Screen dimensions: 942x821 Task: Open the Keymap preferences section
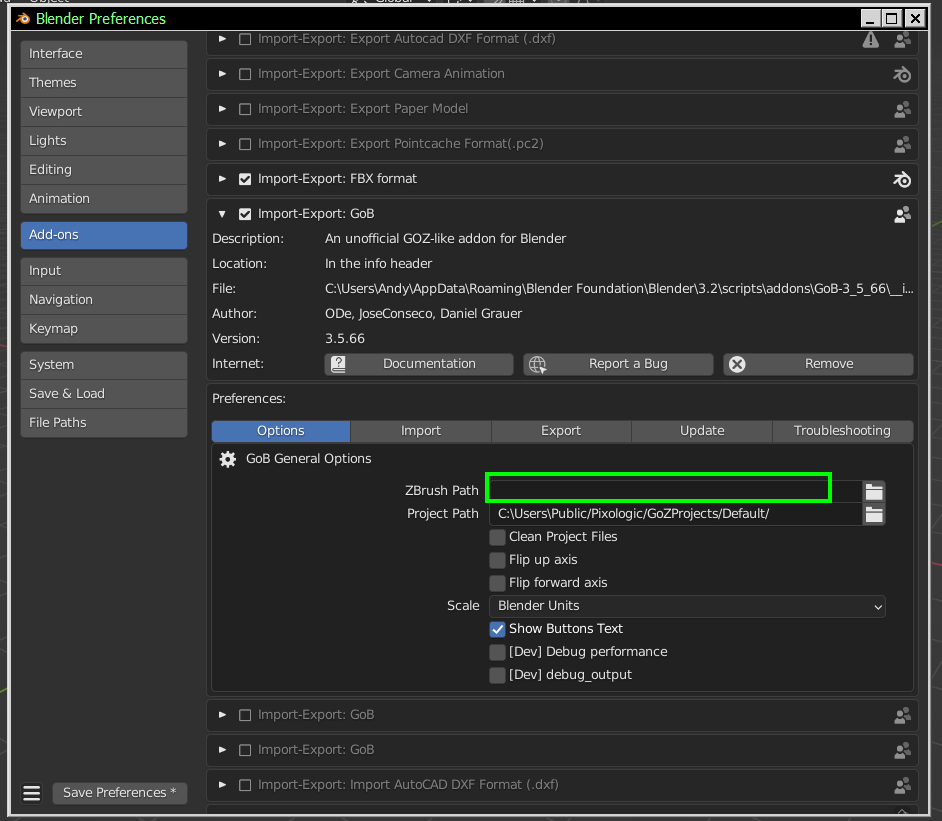(104, 329)
